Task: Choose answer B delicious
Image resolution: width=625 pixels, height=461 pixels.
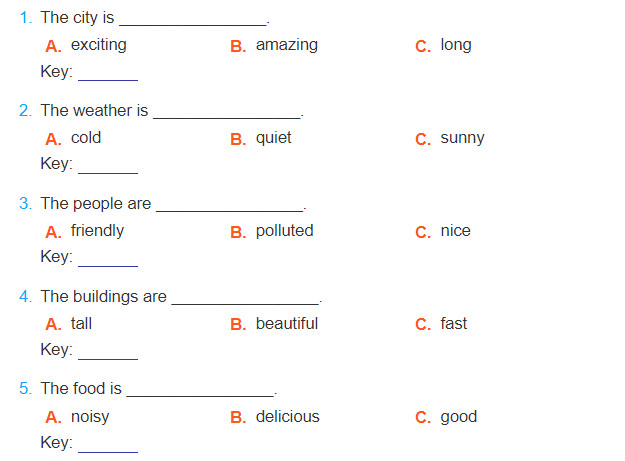Action: tap(275, 417)
